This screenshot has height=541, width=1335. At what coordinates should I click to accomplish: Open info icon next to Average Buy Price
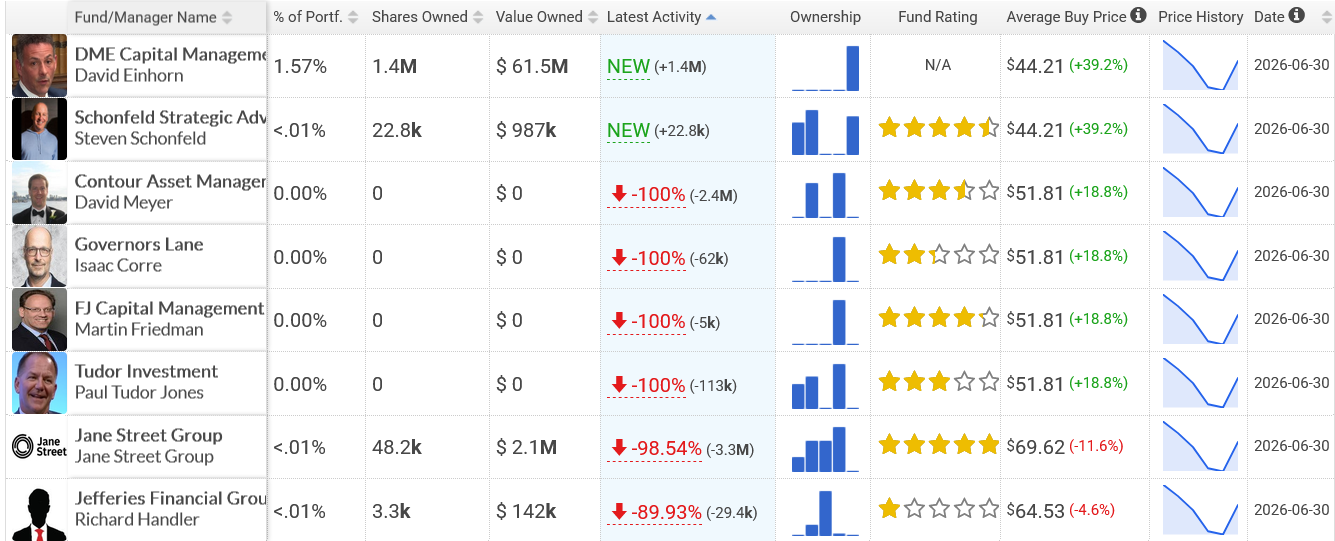tap(1138, 16)
